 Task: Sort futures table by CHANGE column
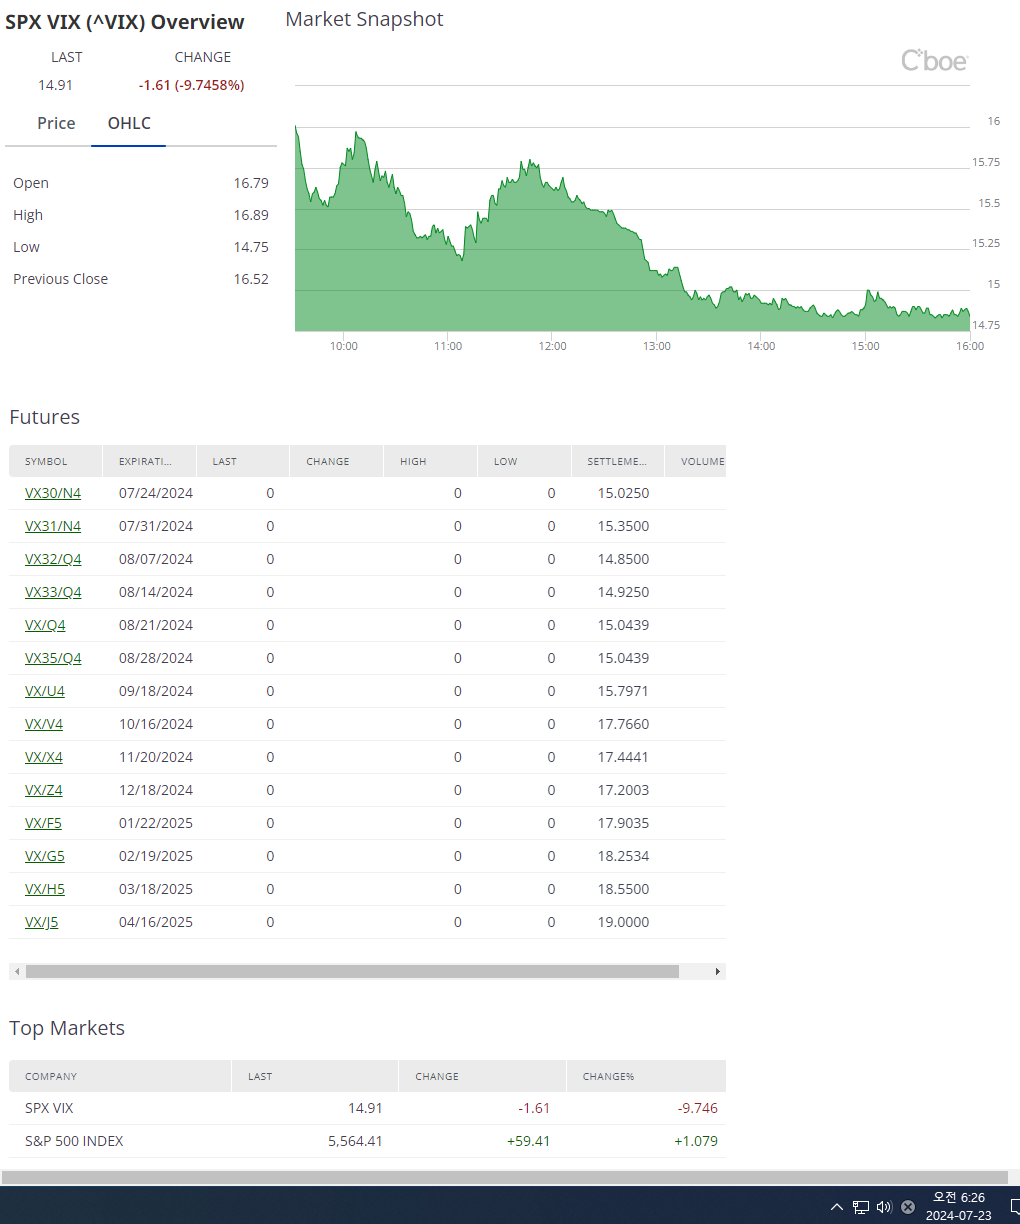pyautogui.click(x=337, y=461)
